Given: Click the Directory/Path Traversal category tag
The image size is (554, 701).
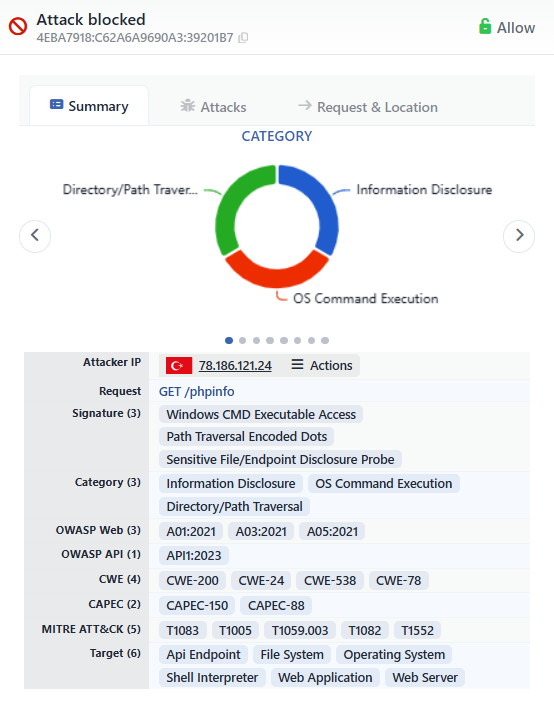Looking at the screenshot, I should tap(234, 507).
